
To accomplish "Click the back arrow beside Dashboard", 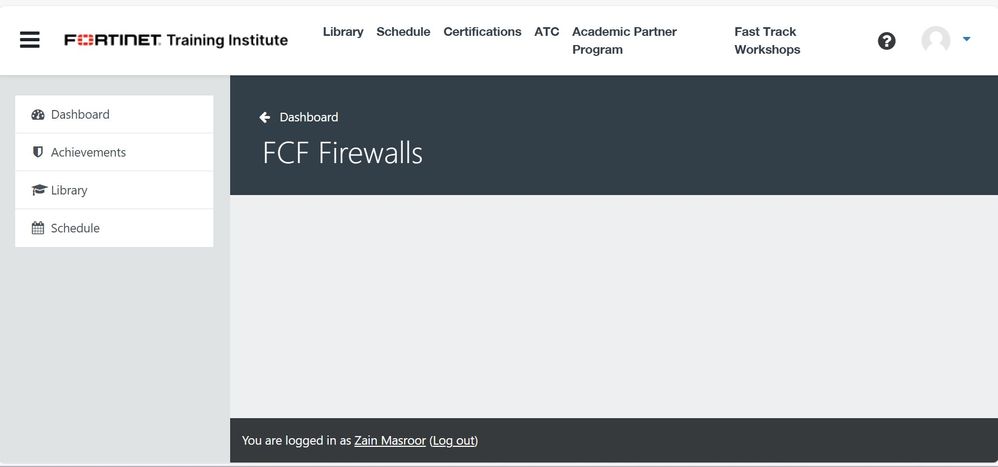I will pyautogui.click(x=265, y=117).
